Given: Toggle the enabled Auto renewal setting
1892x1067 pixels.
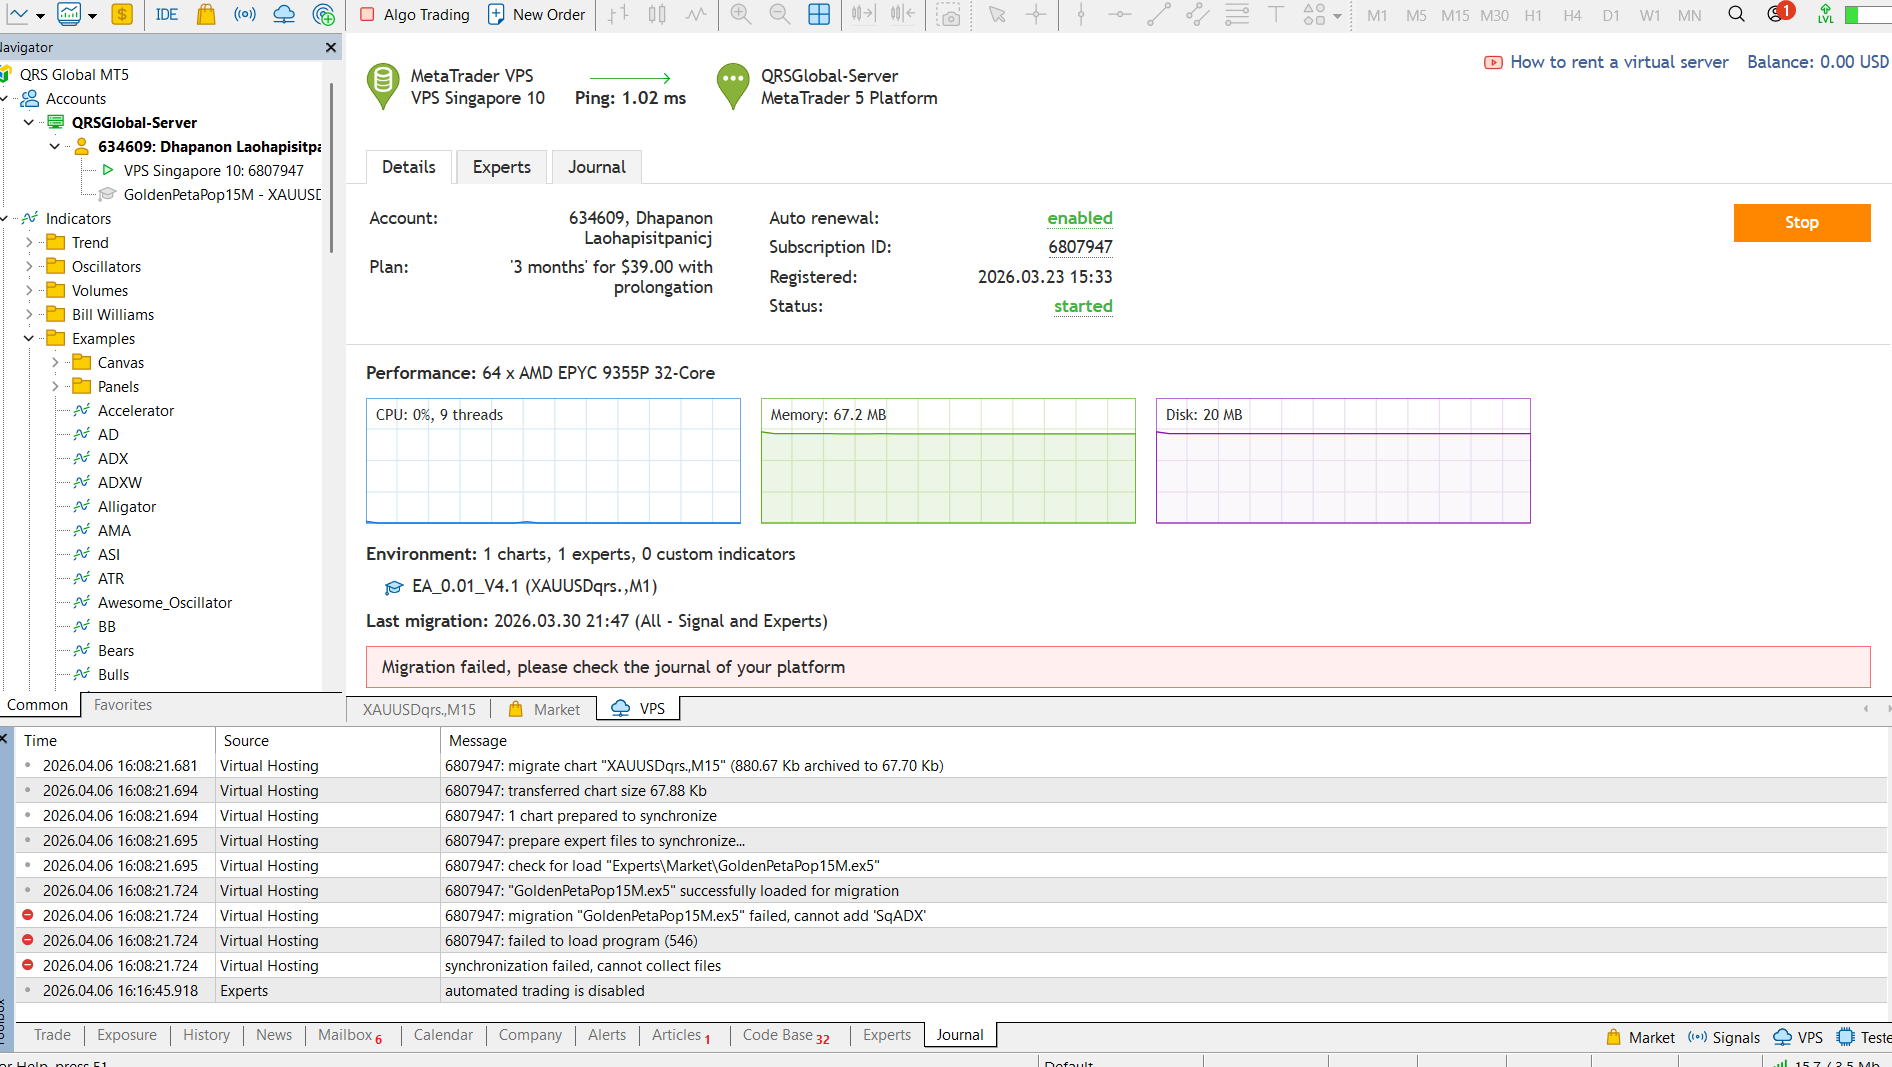Looking at the screenshot, I should (x=1080, y=218).
